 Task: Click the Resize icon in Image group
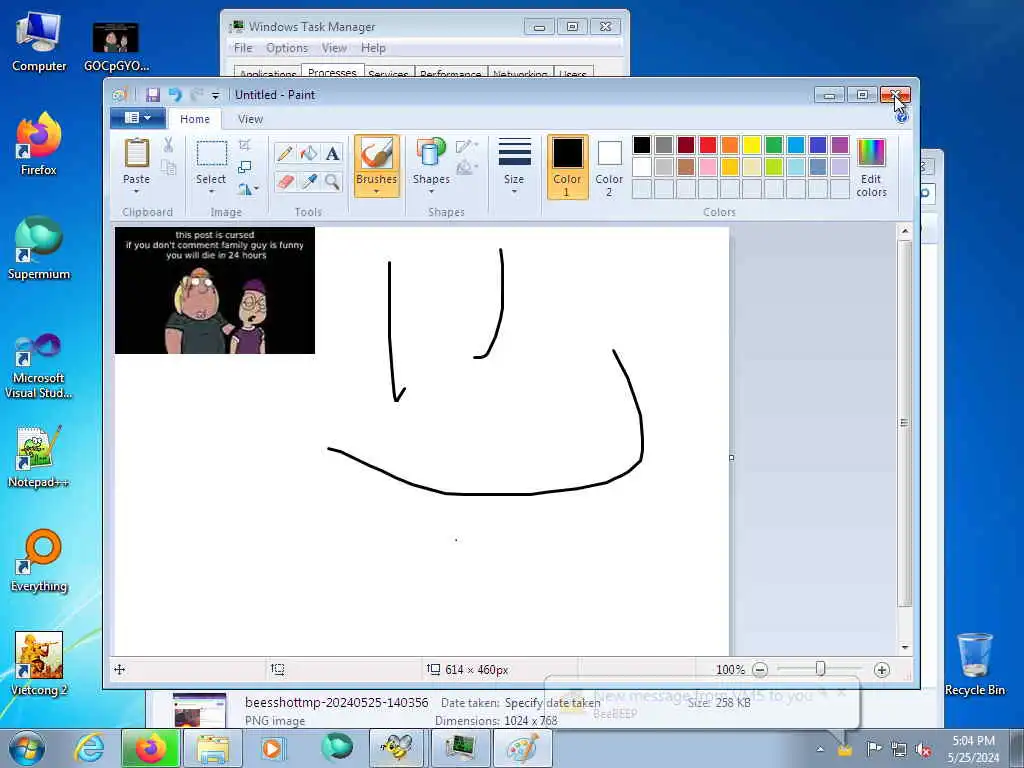pyautogui.click(x=244, y=168)
